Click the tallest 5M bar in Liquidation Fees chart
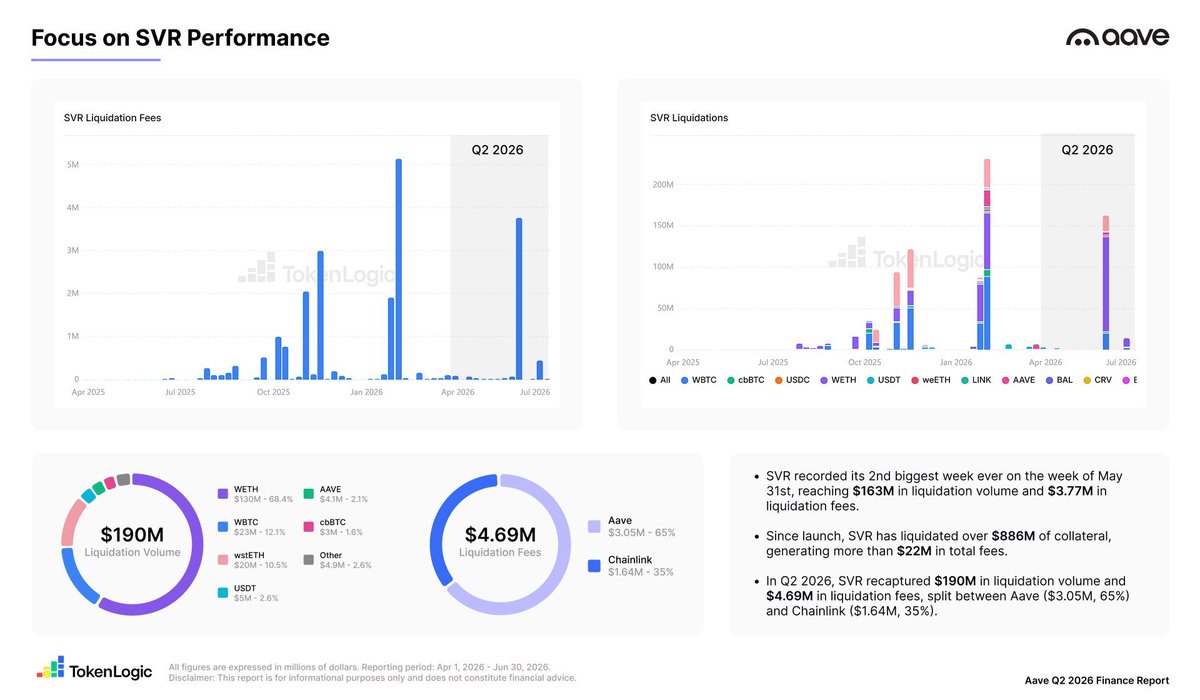Screen dimensions: 1200x700 coord(398,269)
